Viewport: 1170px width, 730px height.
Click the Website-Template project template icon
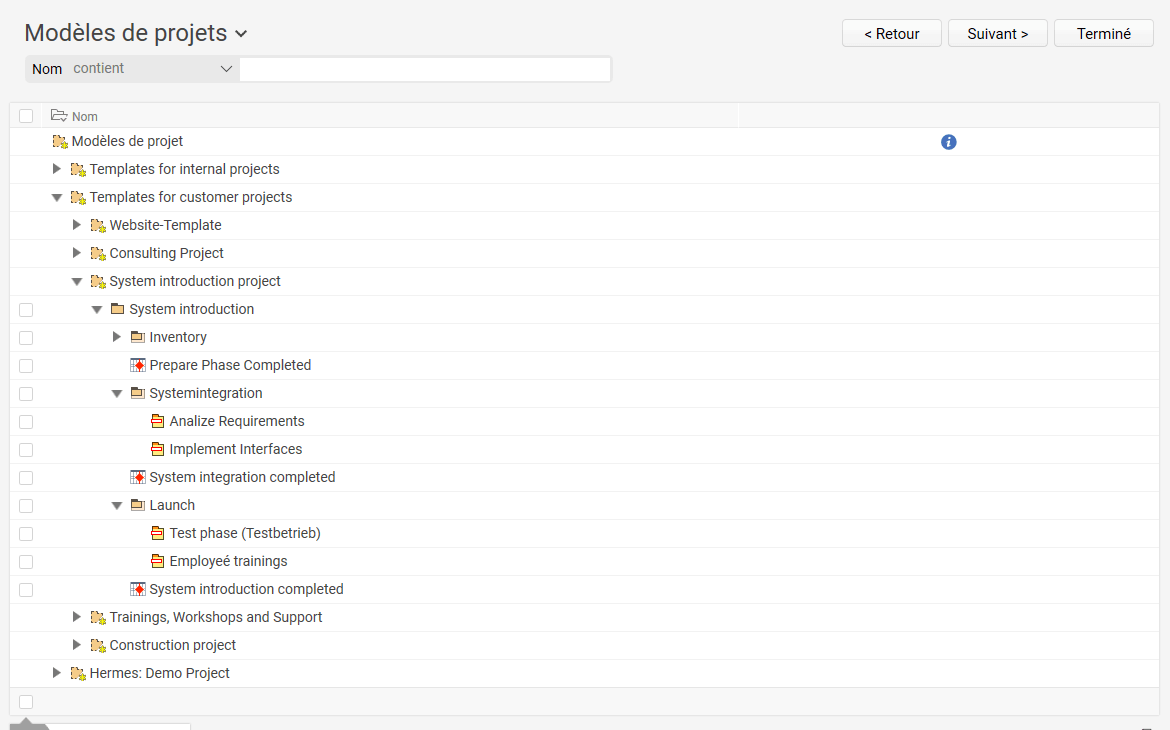click(x=98, y=225)
